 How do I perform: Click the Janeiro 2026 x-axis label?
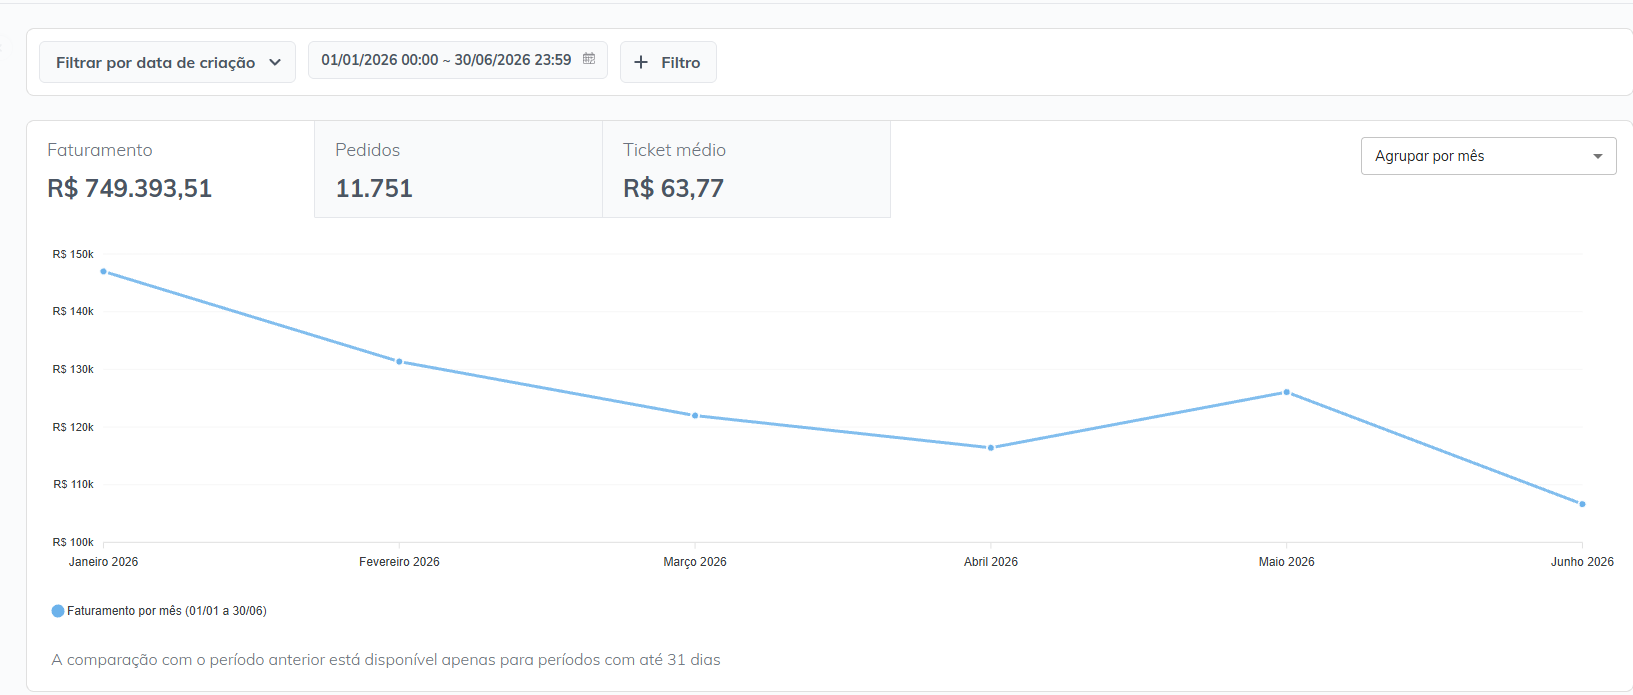(x=103, y=562)
